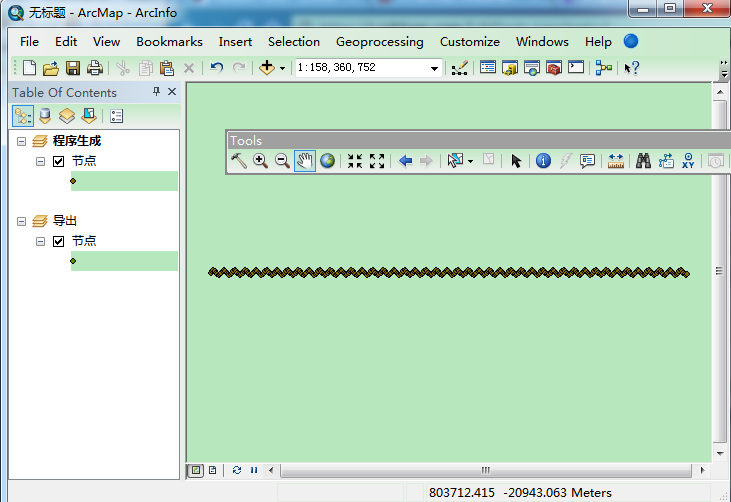Open a map document folder icon
Screen dimensions: 731x502
pyautogui.click(x=51, y=68)
